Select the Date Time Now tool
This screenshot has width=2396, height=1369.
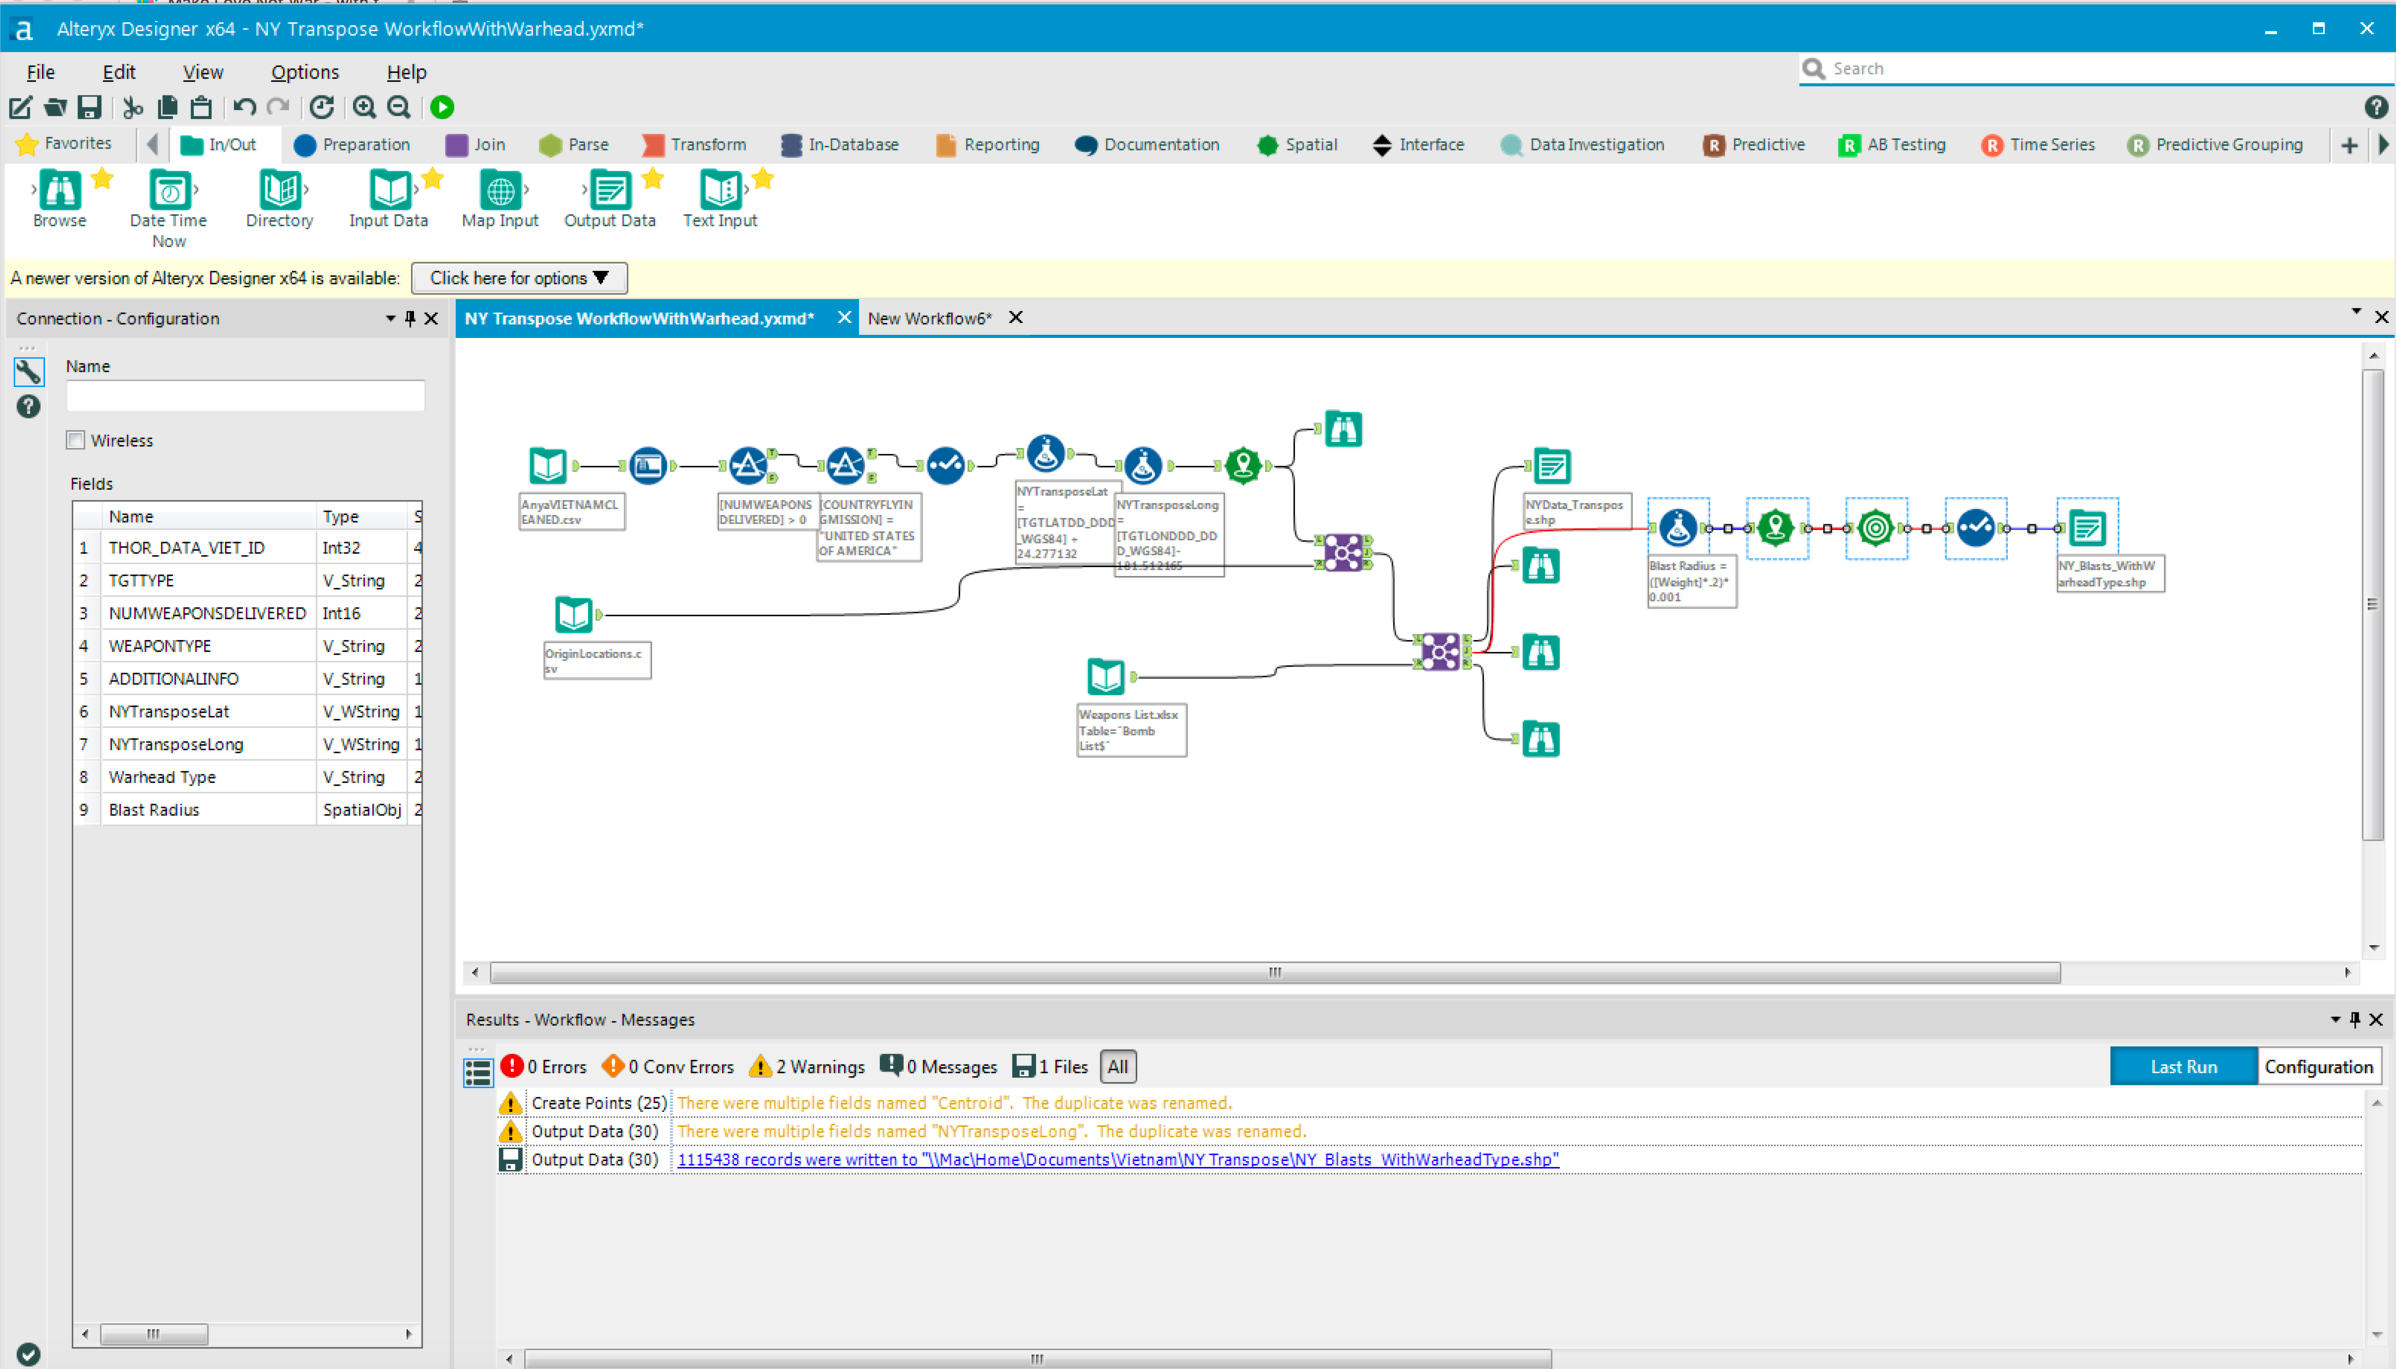[169, 208]
